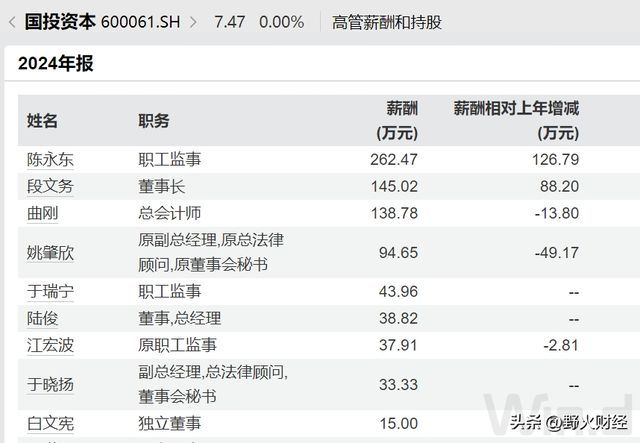This screenshot has height=443, width=640.
Task: Go to previous stock with left chevron
Action: 12,22
